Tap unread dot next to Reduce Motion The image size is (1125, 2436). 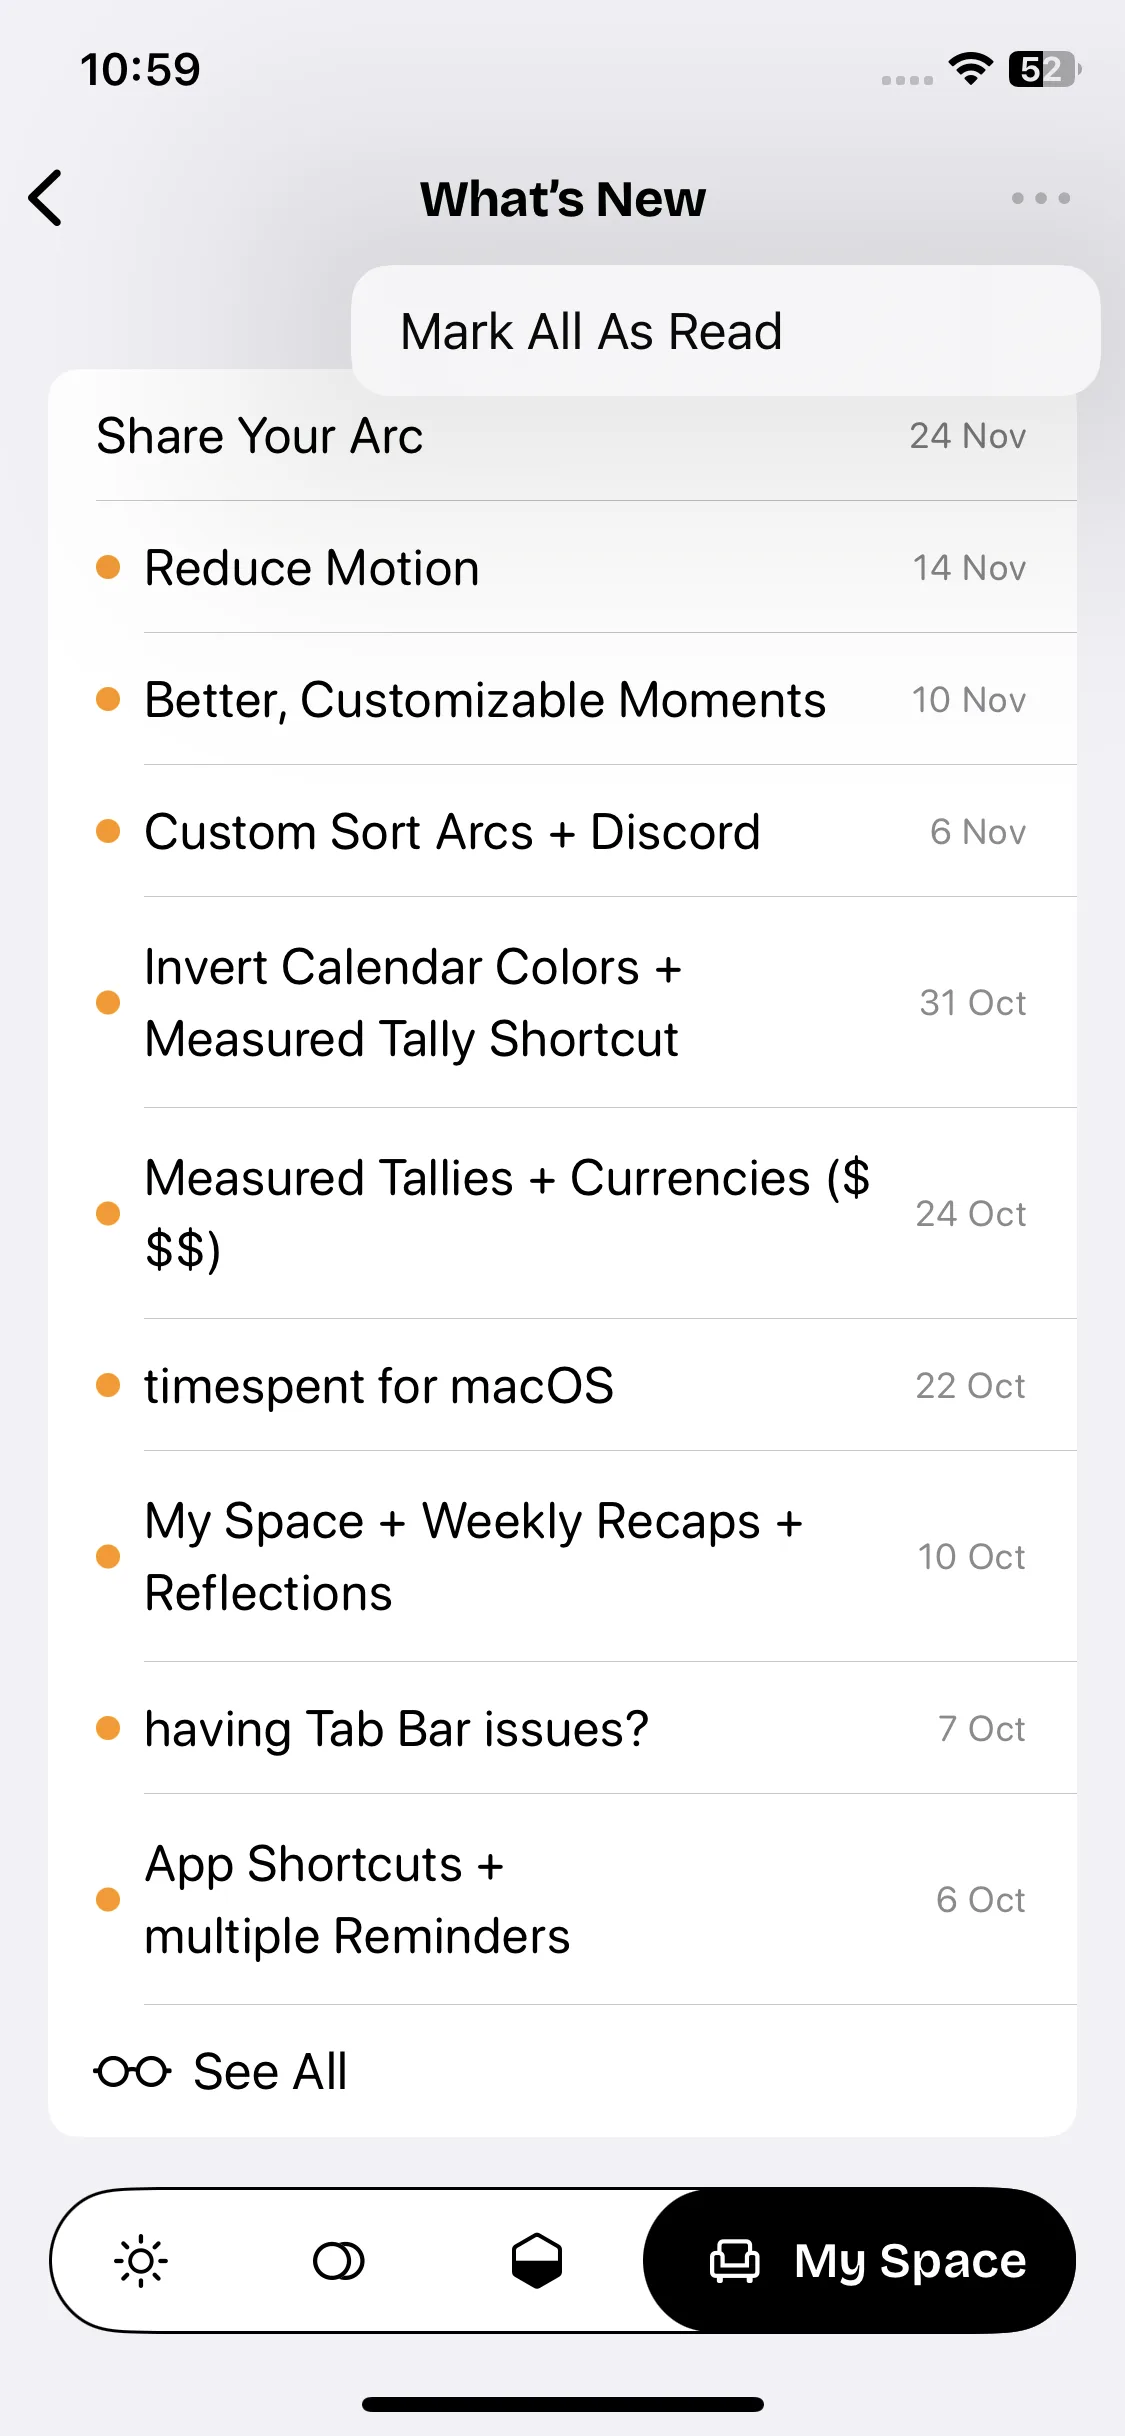point(108,568)
